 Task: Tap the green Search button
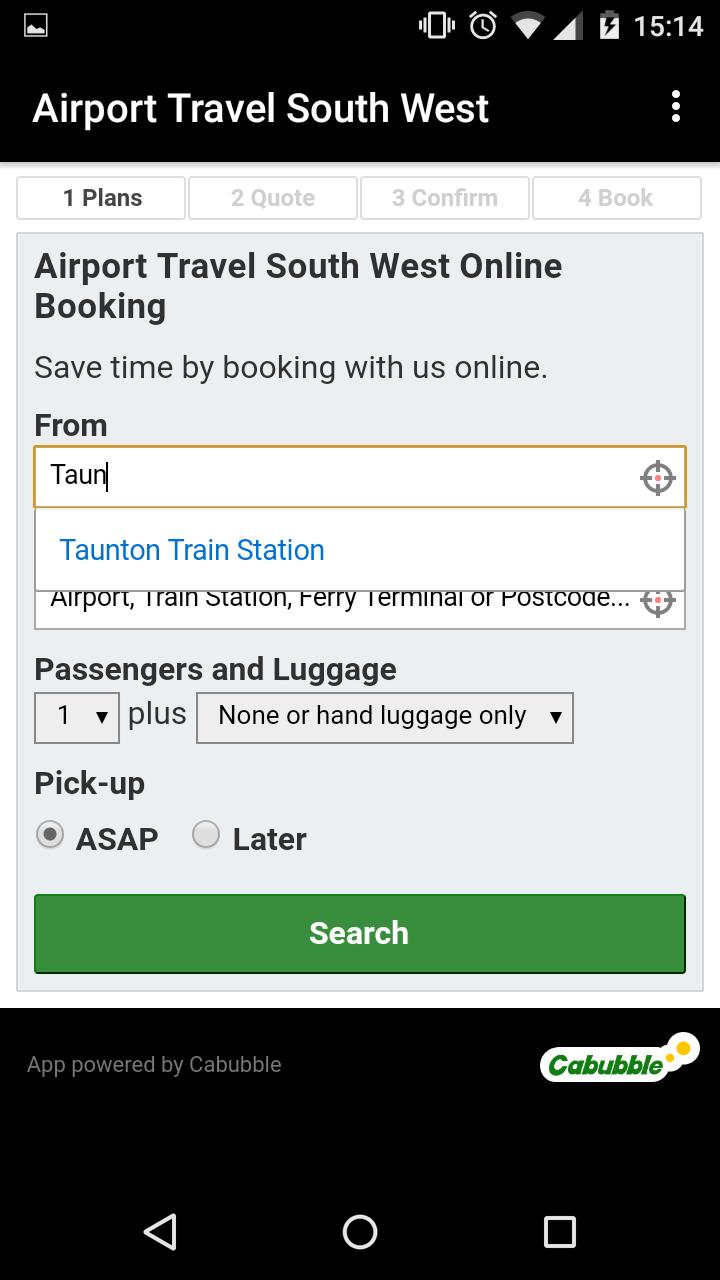[x=360, y=934]
